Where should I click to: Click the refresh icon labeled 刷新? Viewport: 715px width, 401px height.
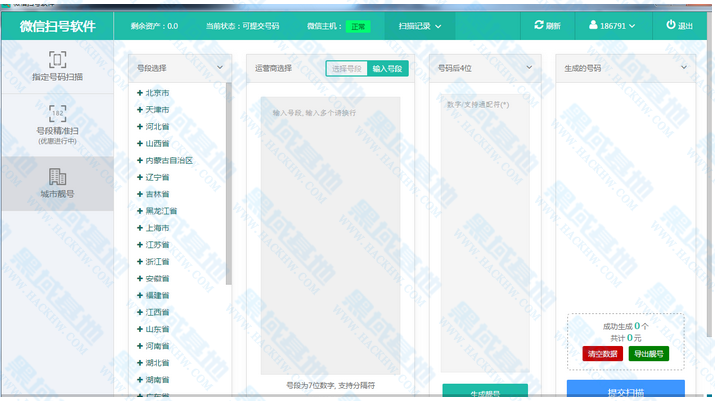[x=539, y=25]
